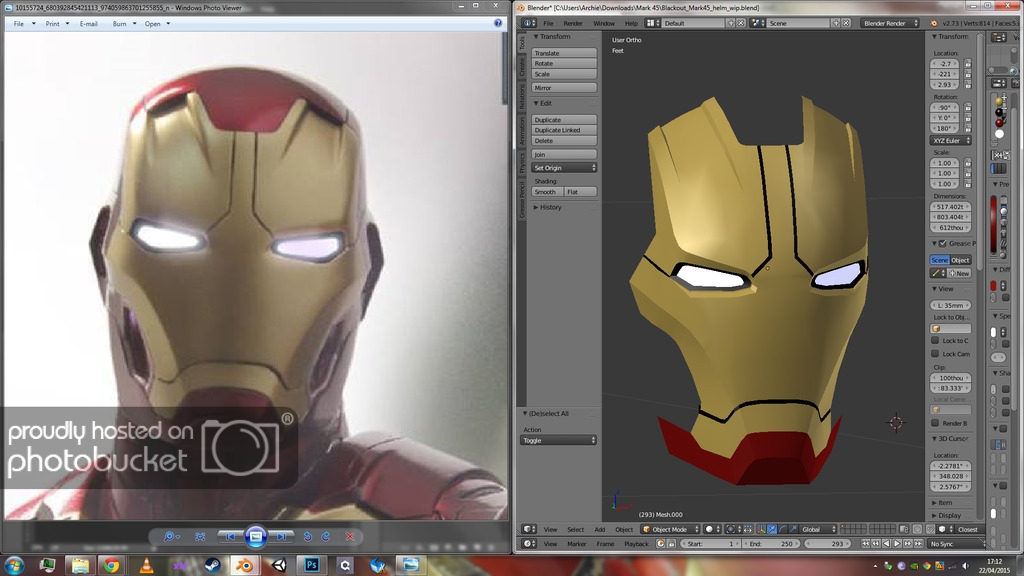The height and width of the screenshot is (576, 1024).
Task: Go to next photo in Photo Viewer
Action: pos(281,537)
